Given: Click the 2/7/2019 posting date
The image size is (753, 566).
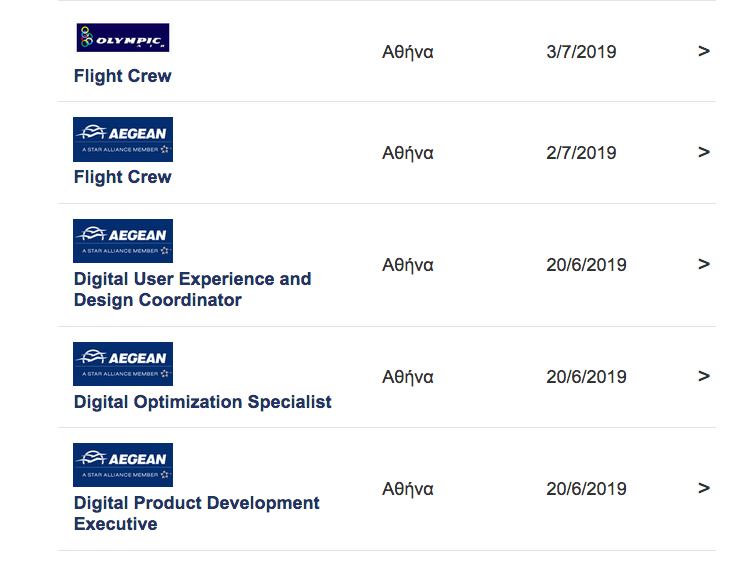Looking at the screenshot, I should (581, 153).
